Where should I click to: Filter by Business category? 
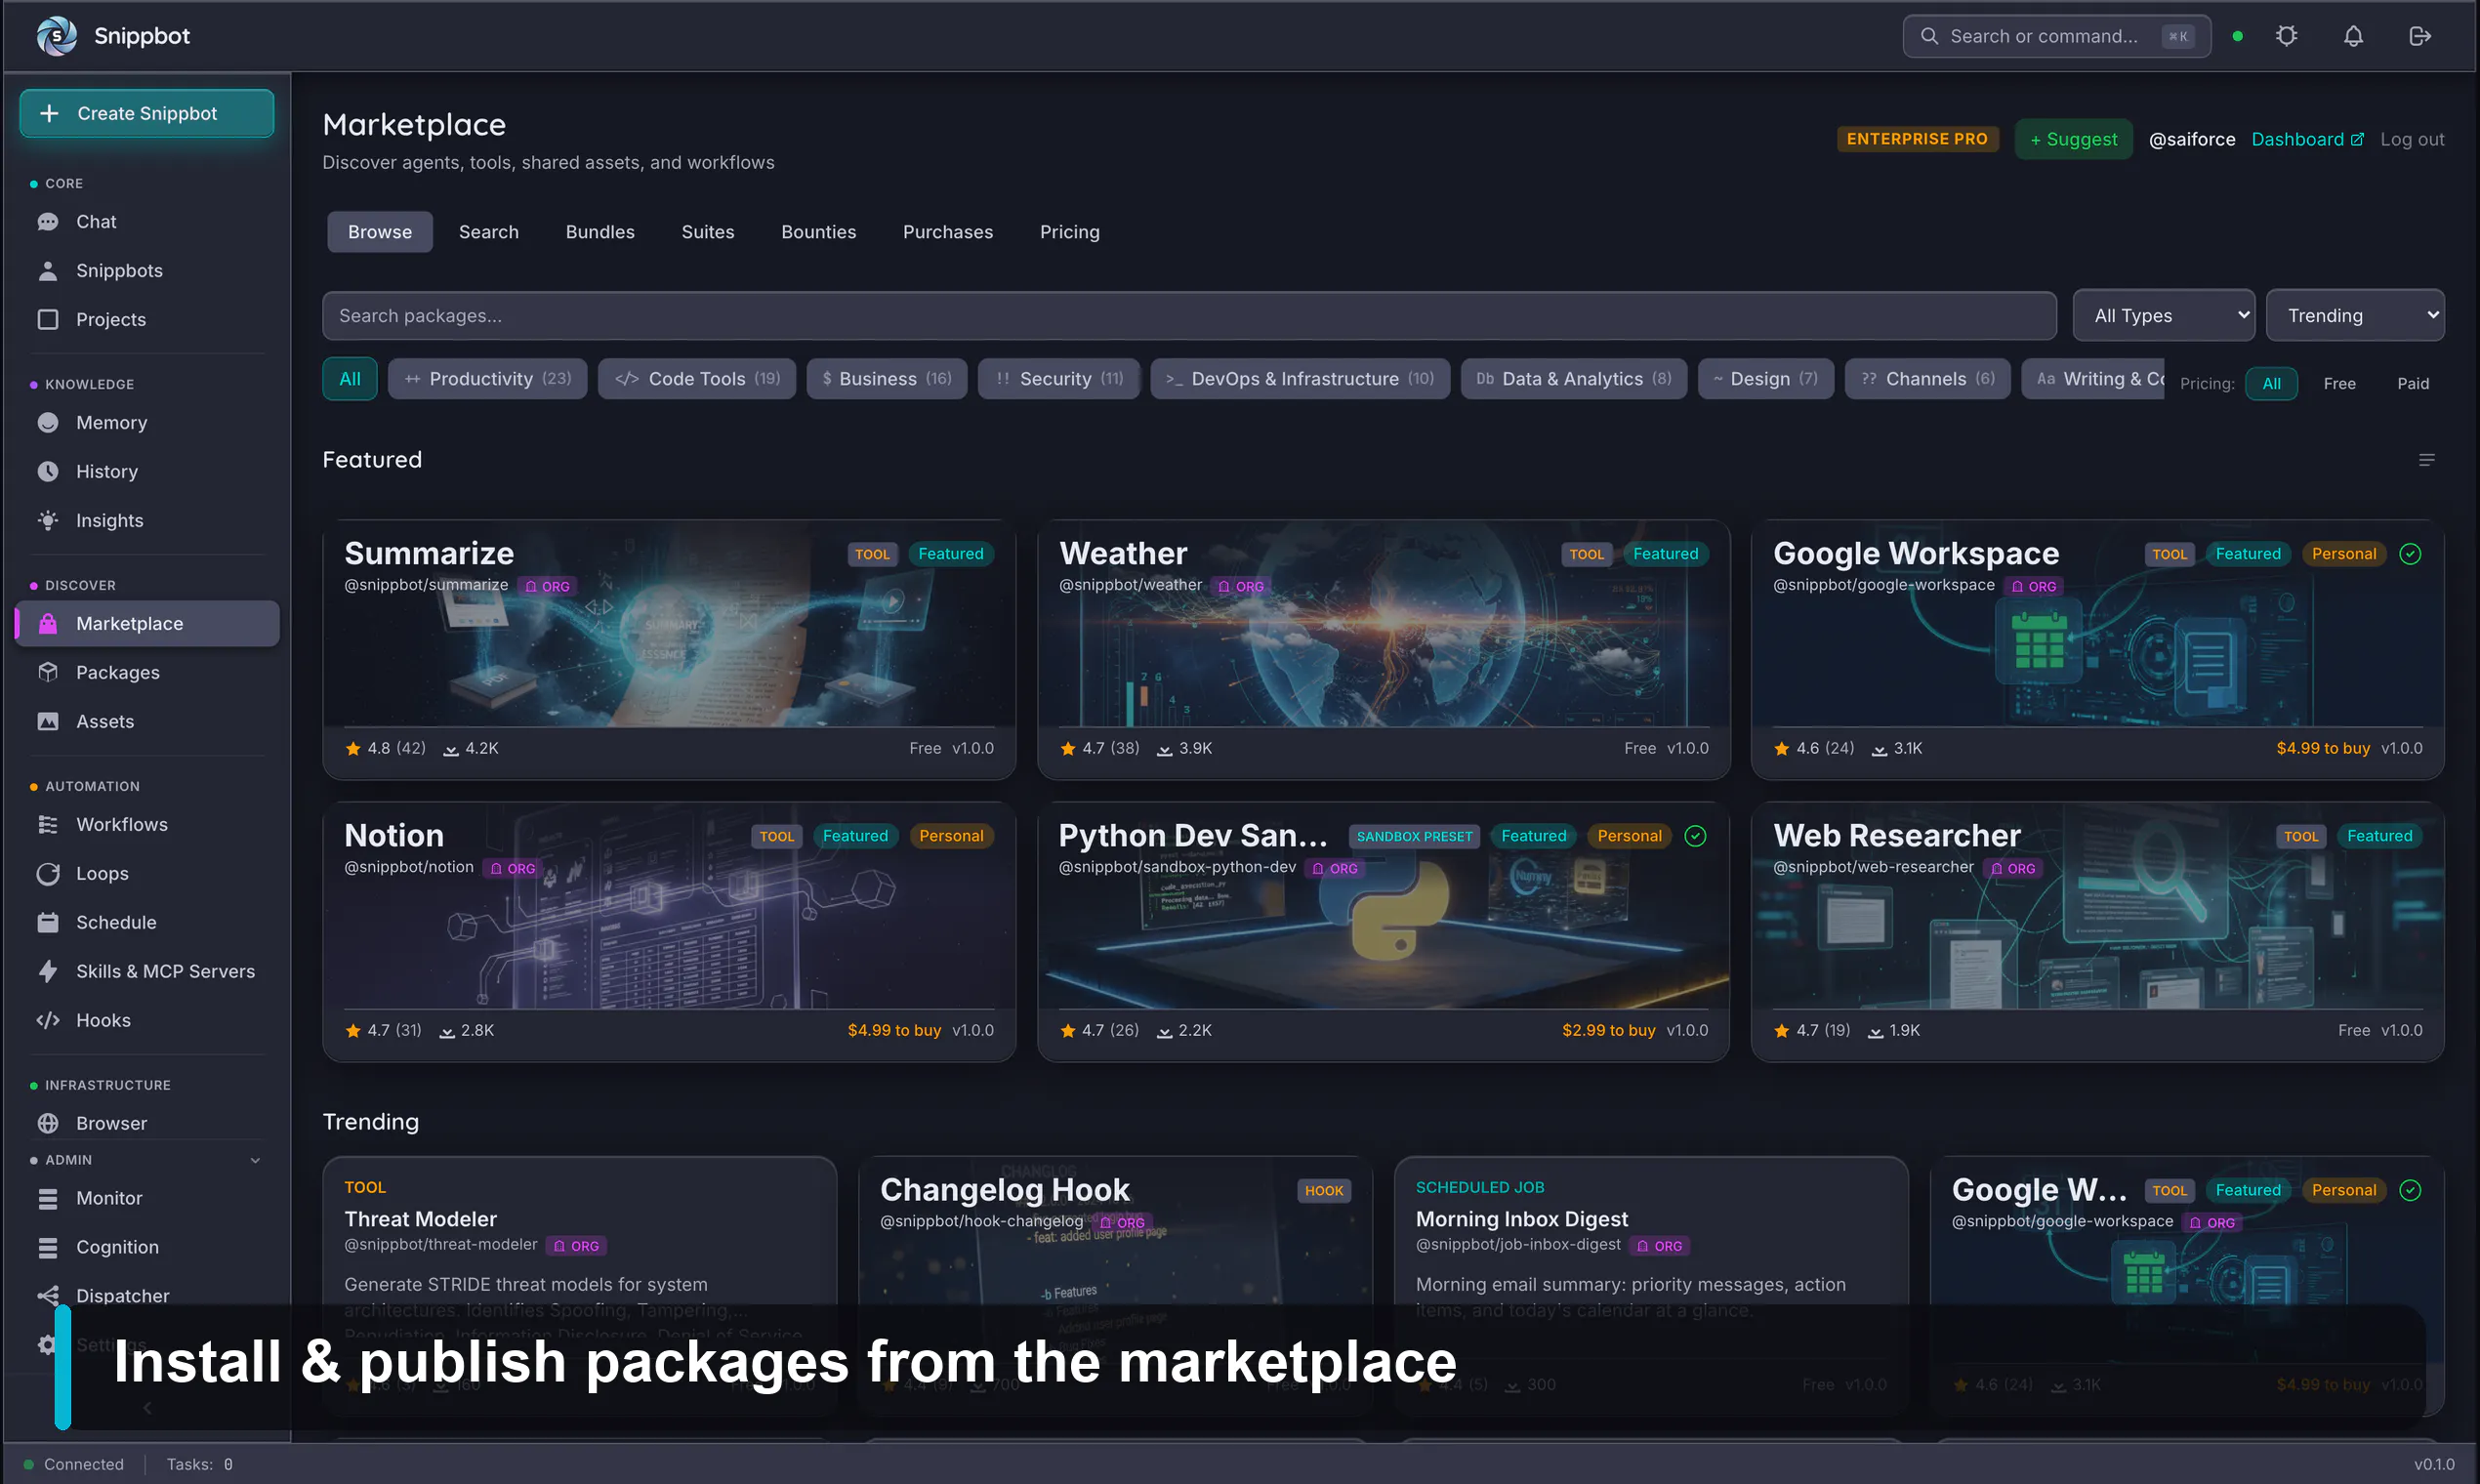coord(887,379)
